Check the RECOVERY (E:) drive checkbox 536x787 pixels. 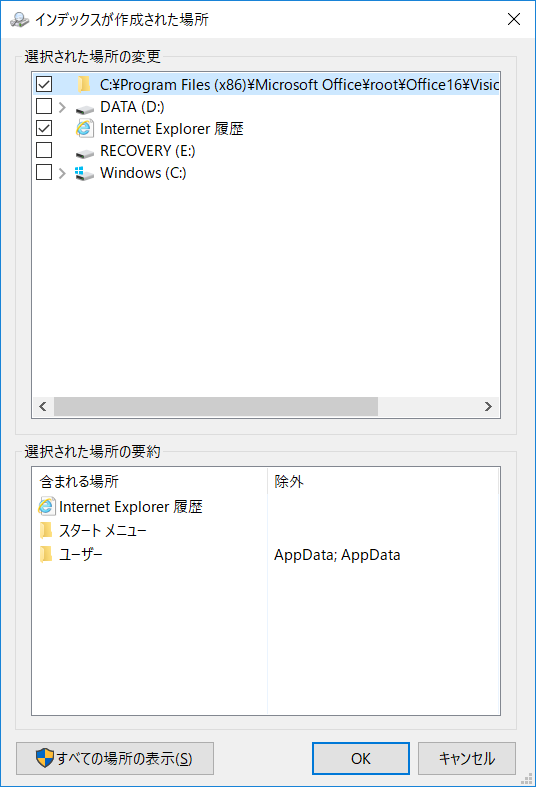[44, 150]
